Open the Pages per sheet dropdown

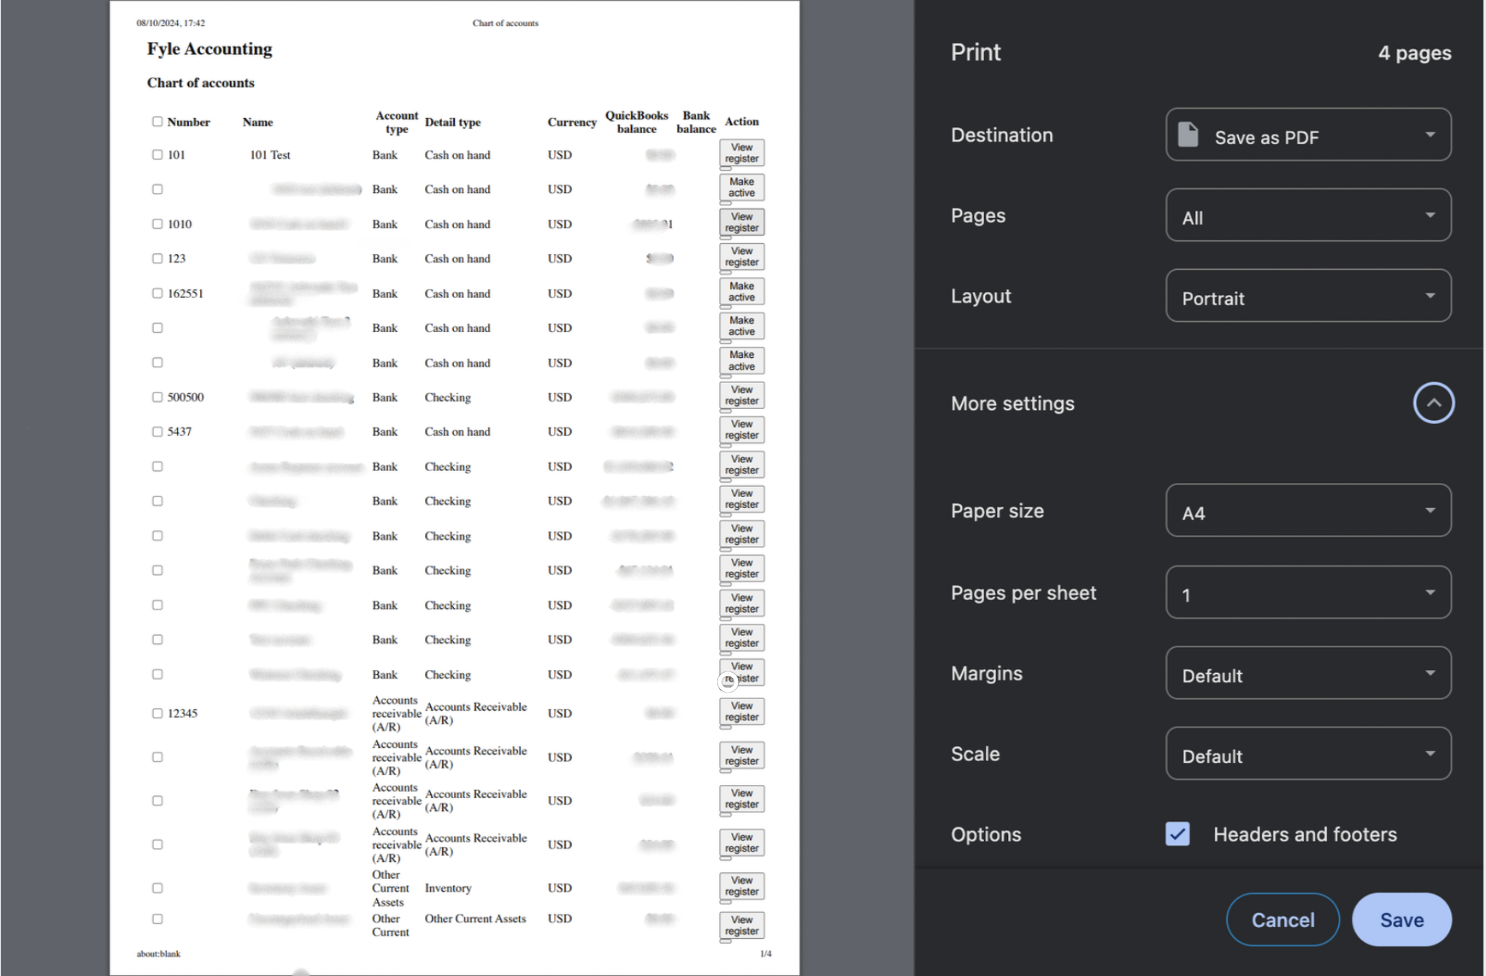pyautogui.click(x=1308, y=592)
